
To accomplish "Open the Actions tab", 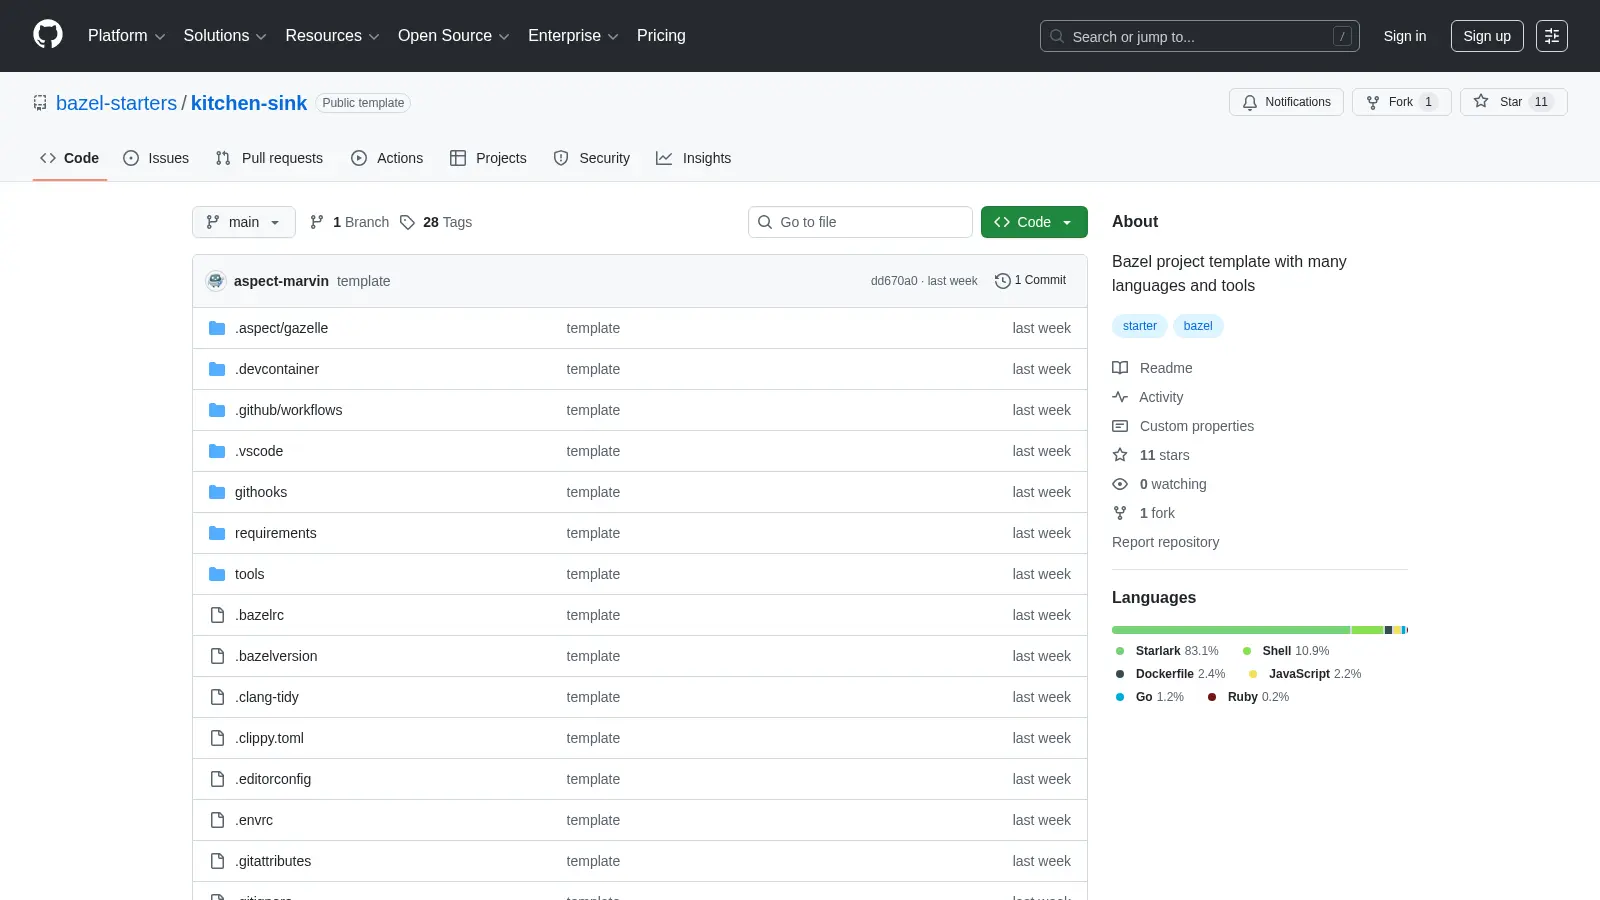I will [387, 158].
